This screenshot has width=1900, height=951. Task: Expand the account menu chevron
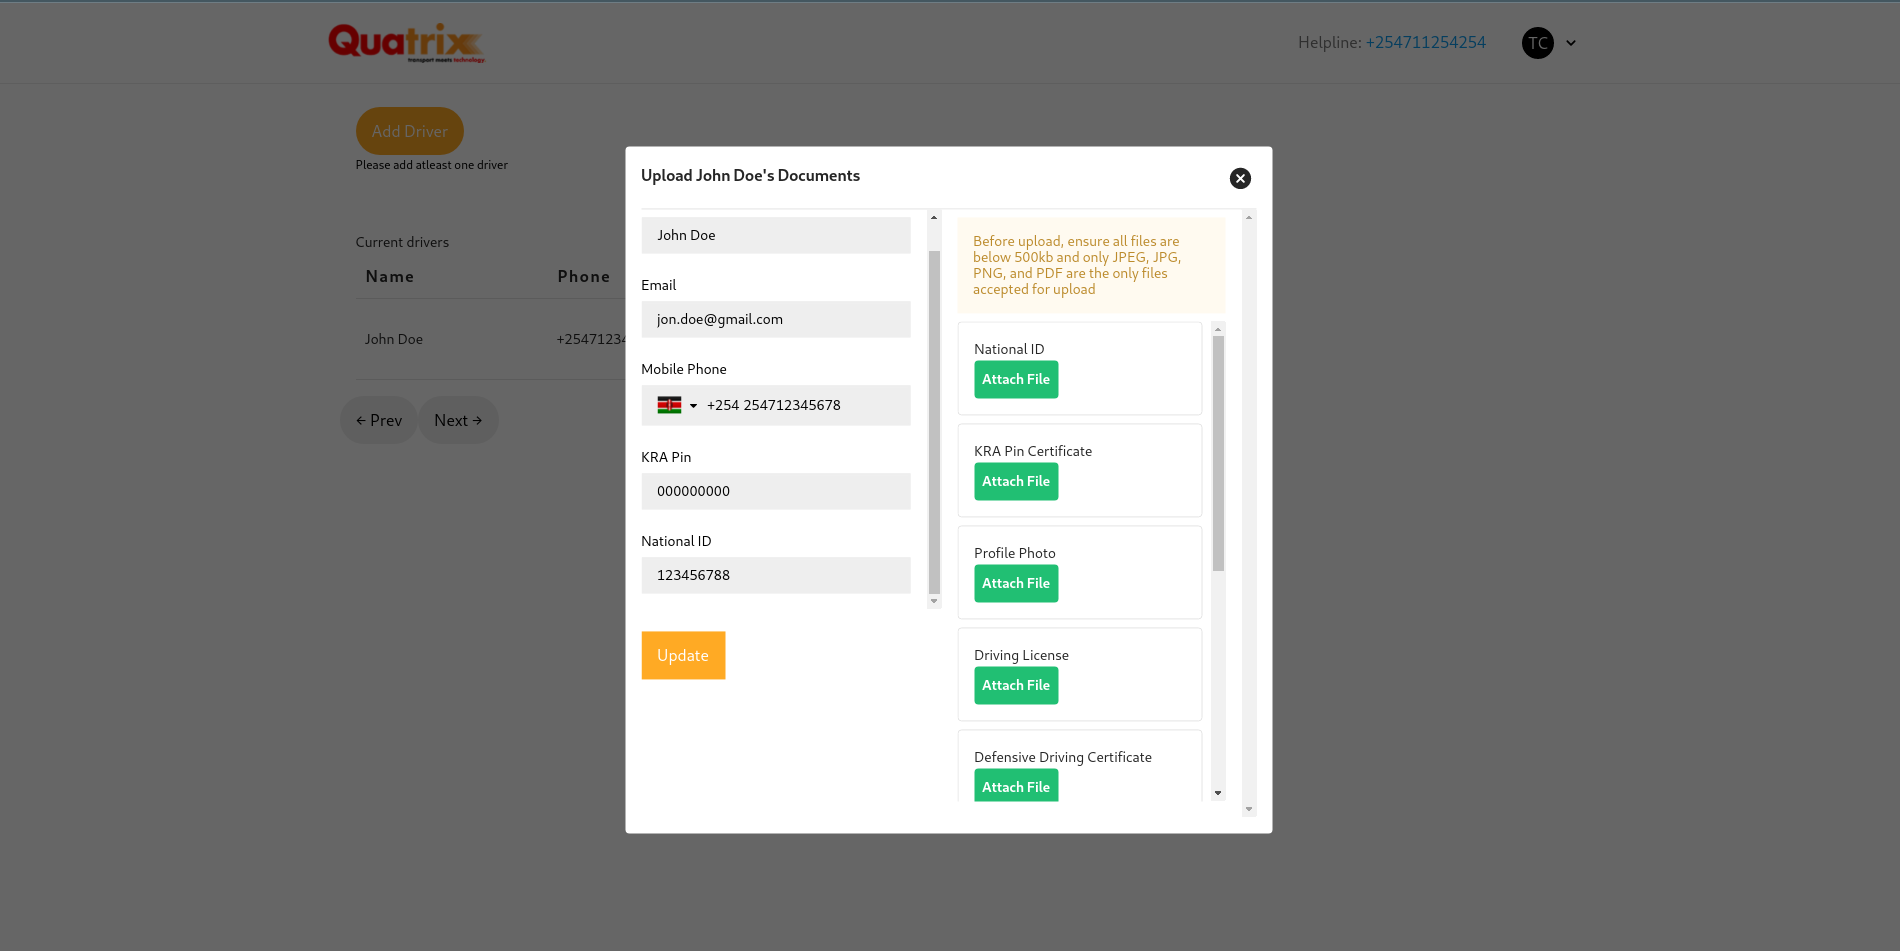(1571, 43)
